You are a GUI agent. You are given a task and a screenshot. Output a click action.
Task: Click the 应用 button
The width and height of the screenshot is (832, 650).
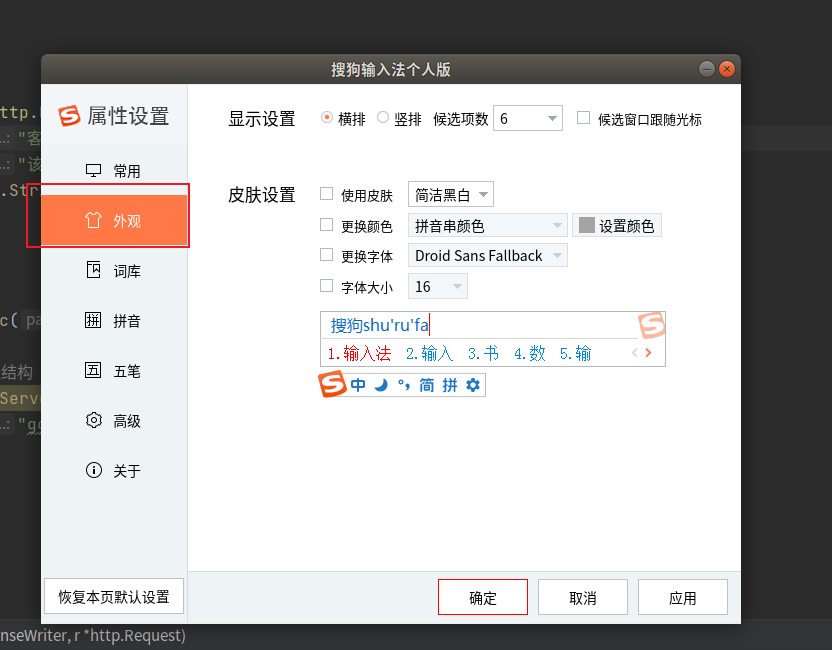coord(682,597)
